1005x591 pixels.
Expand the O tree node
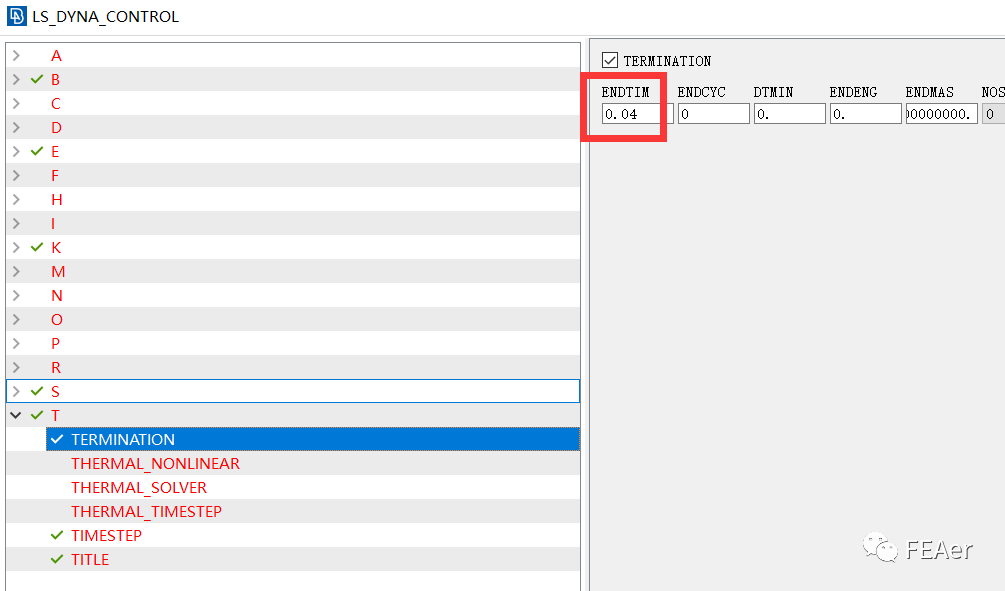pos(17,319)
